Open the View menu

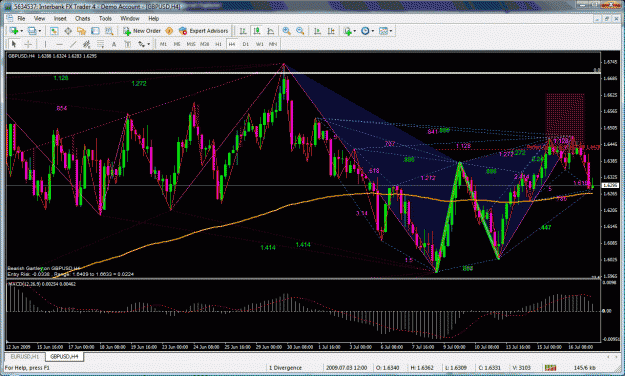click(x=39, y=18)
